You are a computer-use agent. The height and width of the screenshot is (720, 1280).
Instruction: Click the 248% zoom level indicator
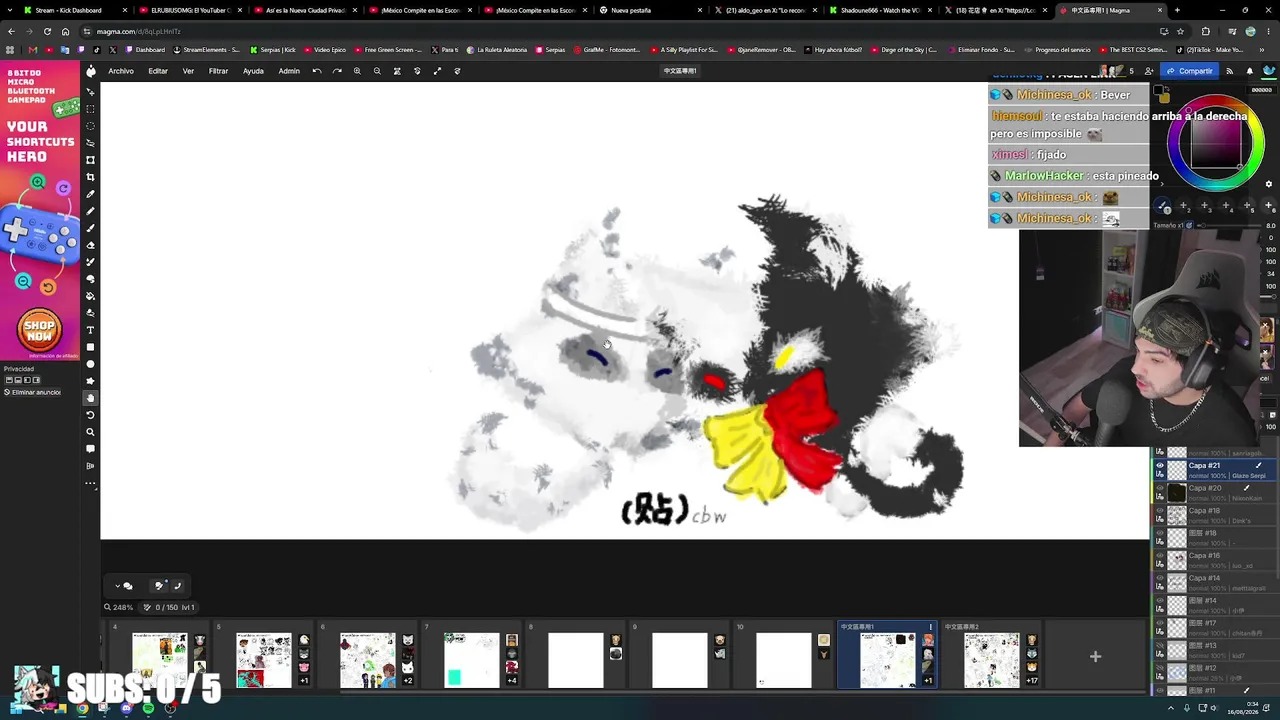point(119,607)
